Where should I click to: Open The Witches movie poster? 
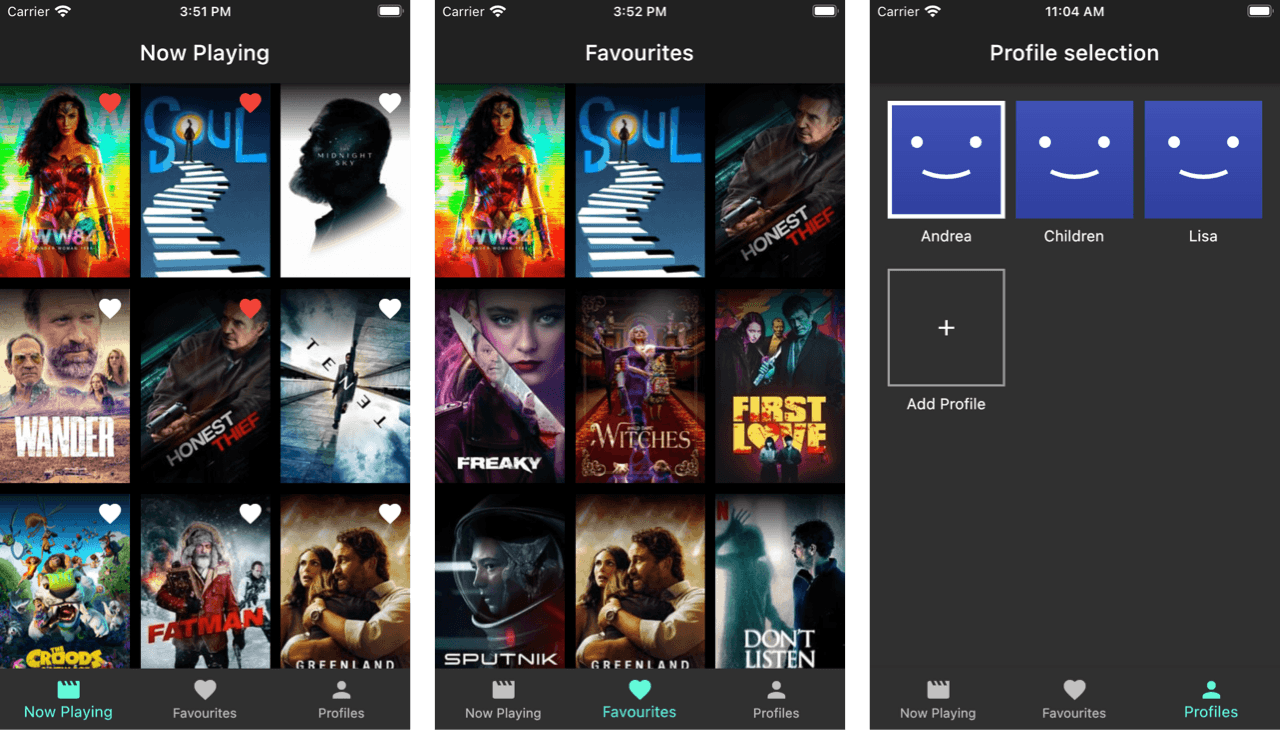point(640,386)
